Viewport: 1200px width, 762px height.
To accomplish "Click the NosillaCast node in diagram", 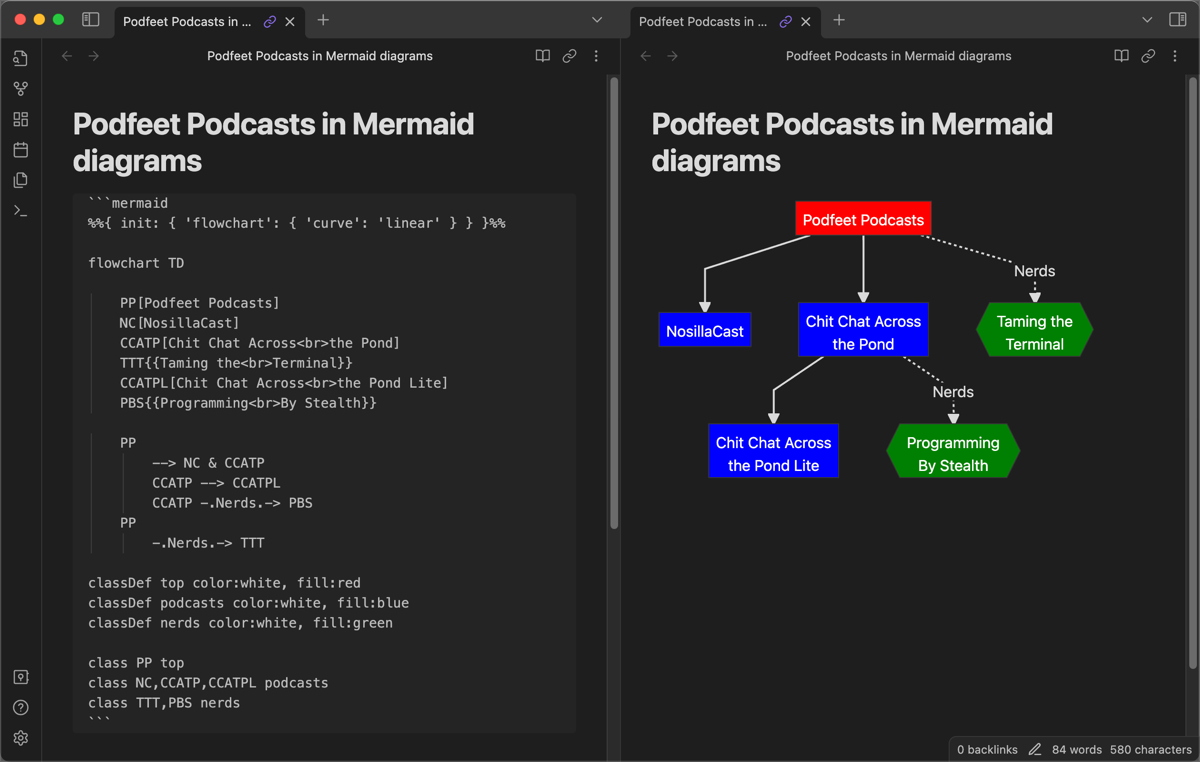I will [705, 331].
